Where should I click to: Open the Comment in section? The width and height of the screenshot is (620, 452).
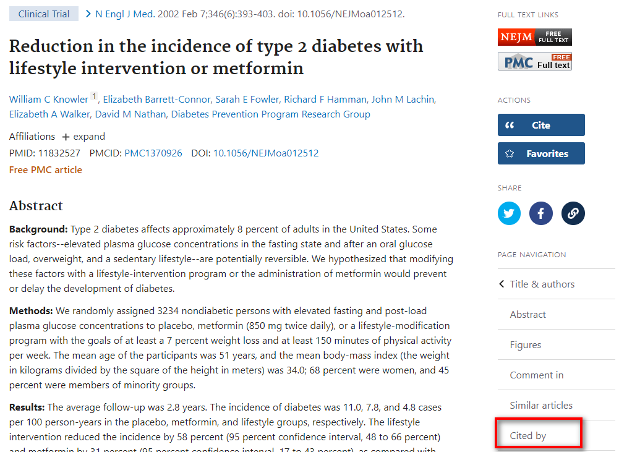(536, 375)
